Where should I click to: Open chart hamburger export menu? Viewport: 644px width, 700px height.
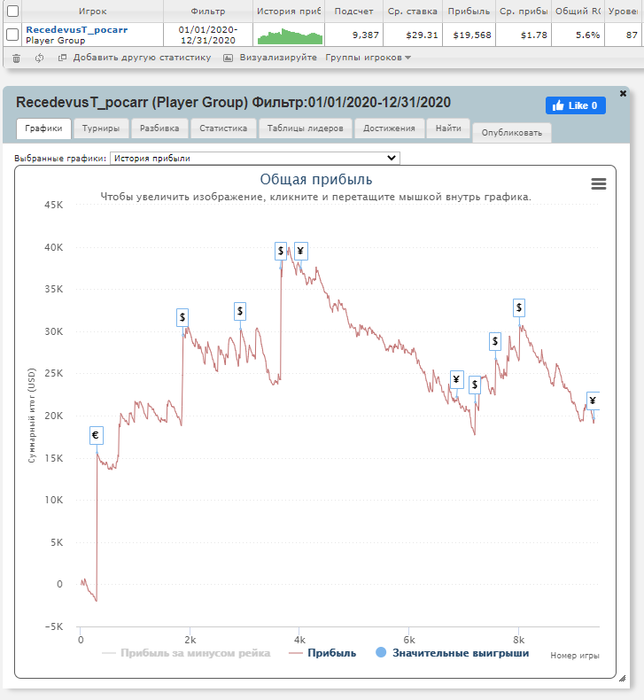coord(598,183)
